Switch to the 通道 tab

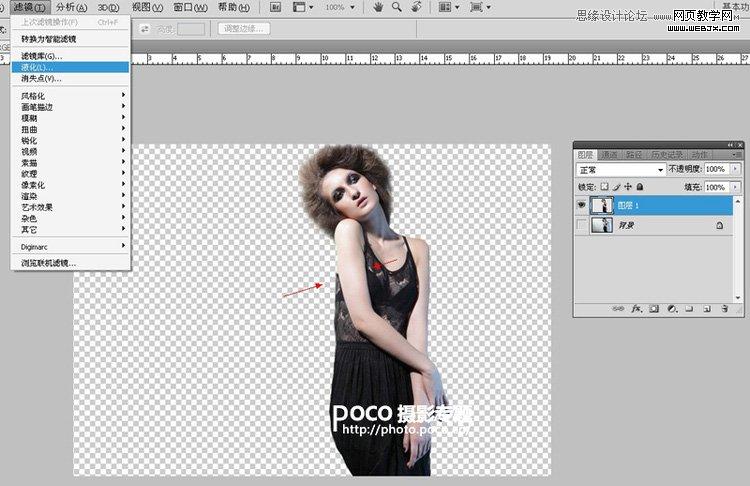610,155
